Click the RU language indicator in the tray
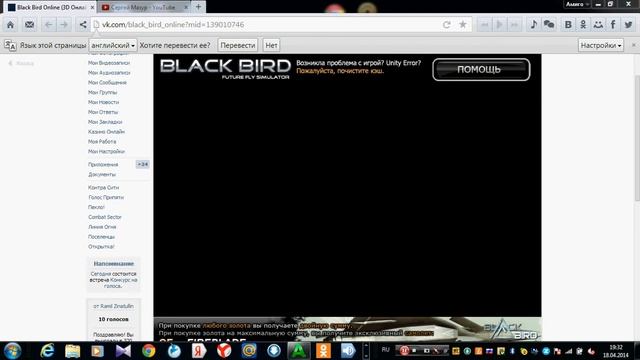The height and width of the screenshot is (360, 640). click(386, 350)
